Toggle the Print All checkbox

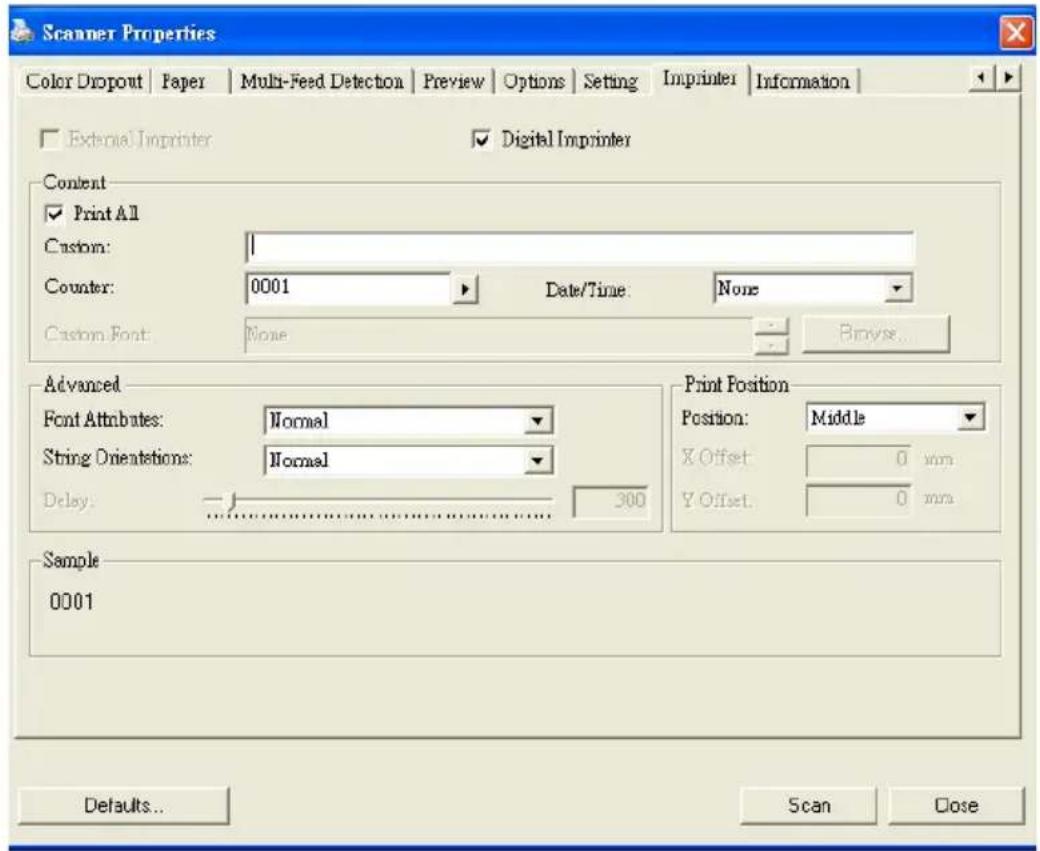(53, 214)
